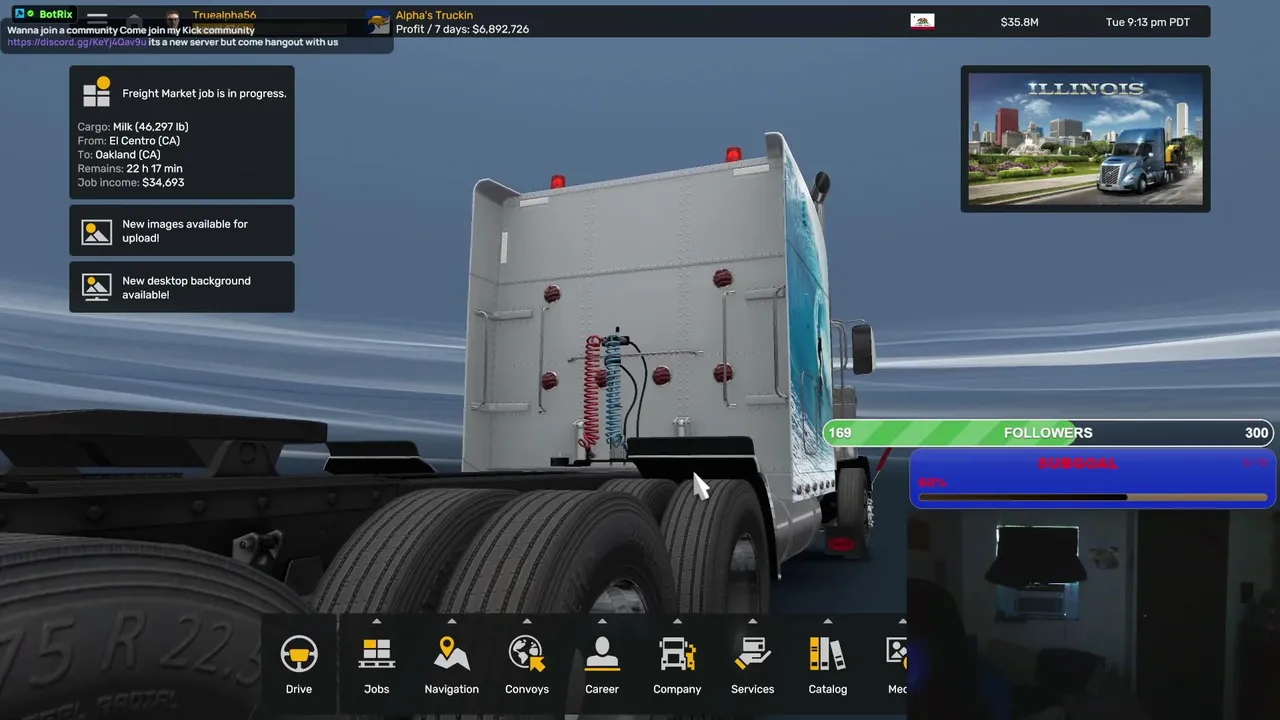Click the Tue 9:13 pm PDT clock

[x=1148, y=22]
